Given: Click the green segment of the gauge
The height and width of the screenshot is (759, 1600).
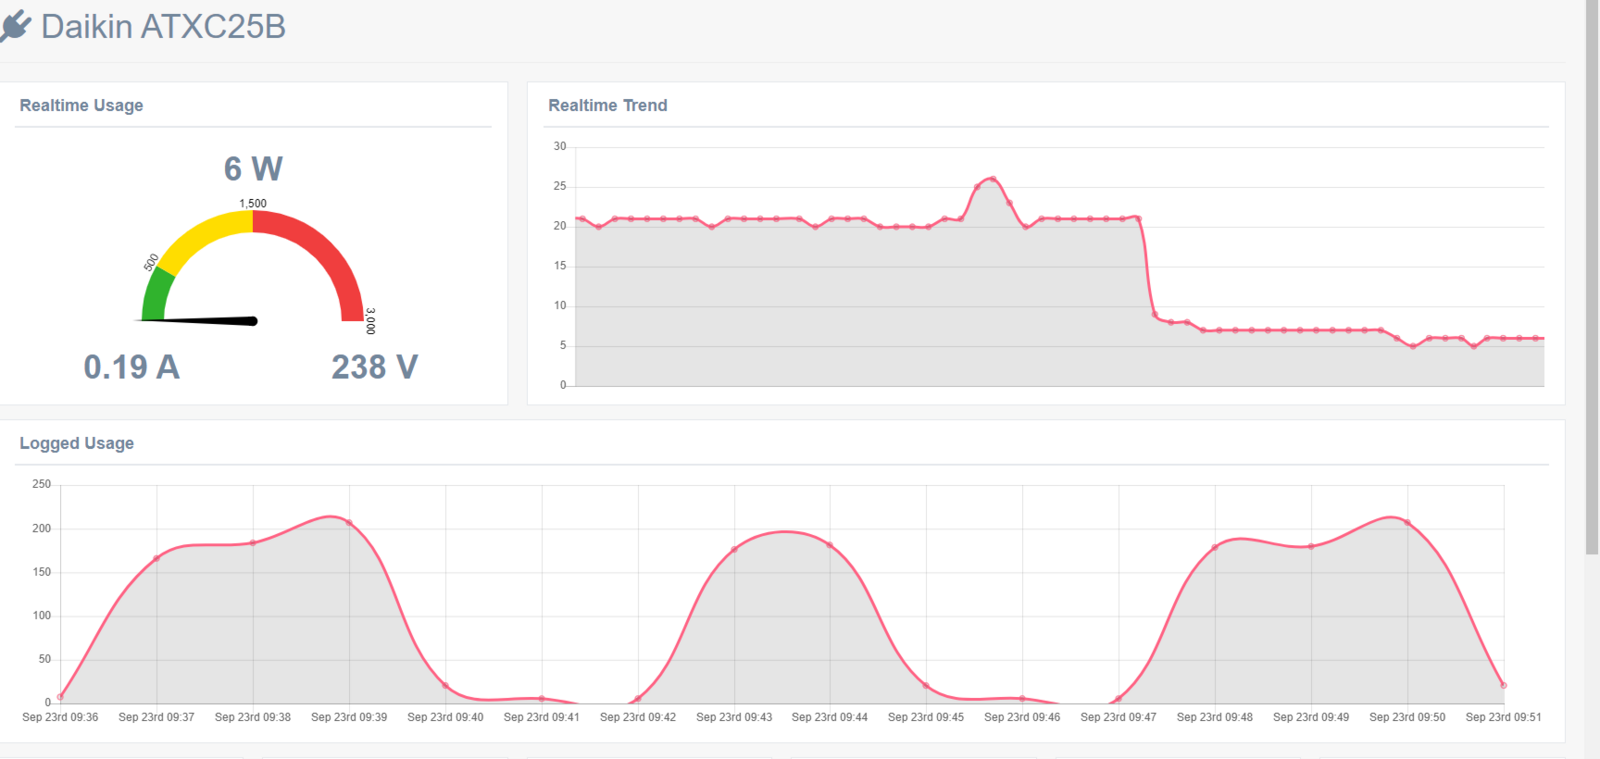Looking at the screenshot, I should 156,295.
